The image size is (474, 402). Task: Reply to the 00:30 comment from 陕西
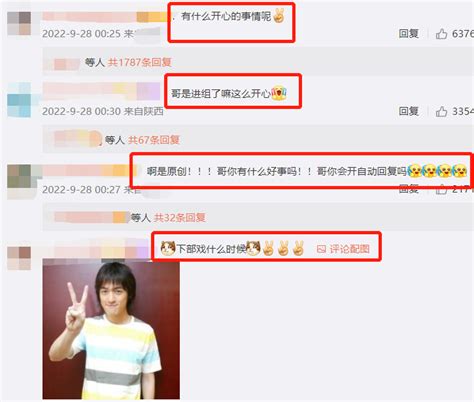[409, 111]
